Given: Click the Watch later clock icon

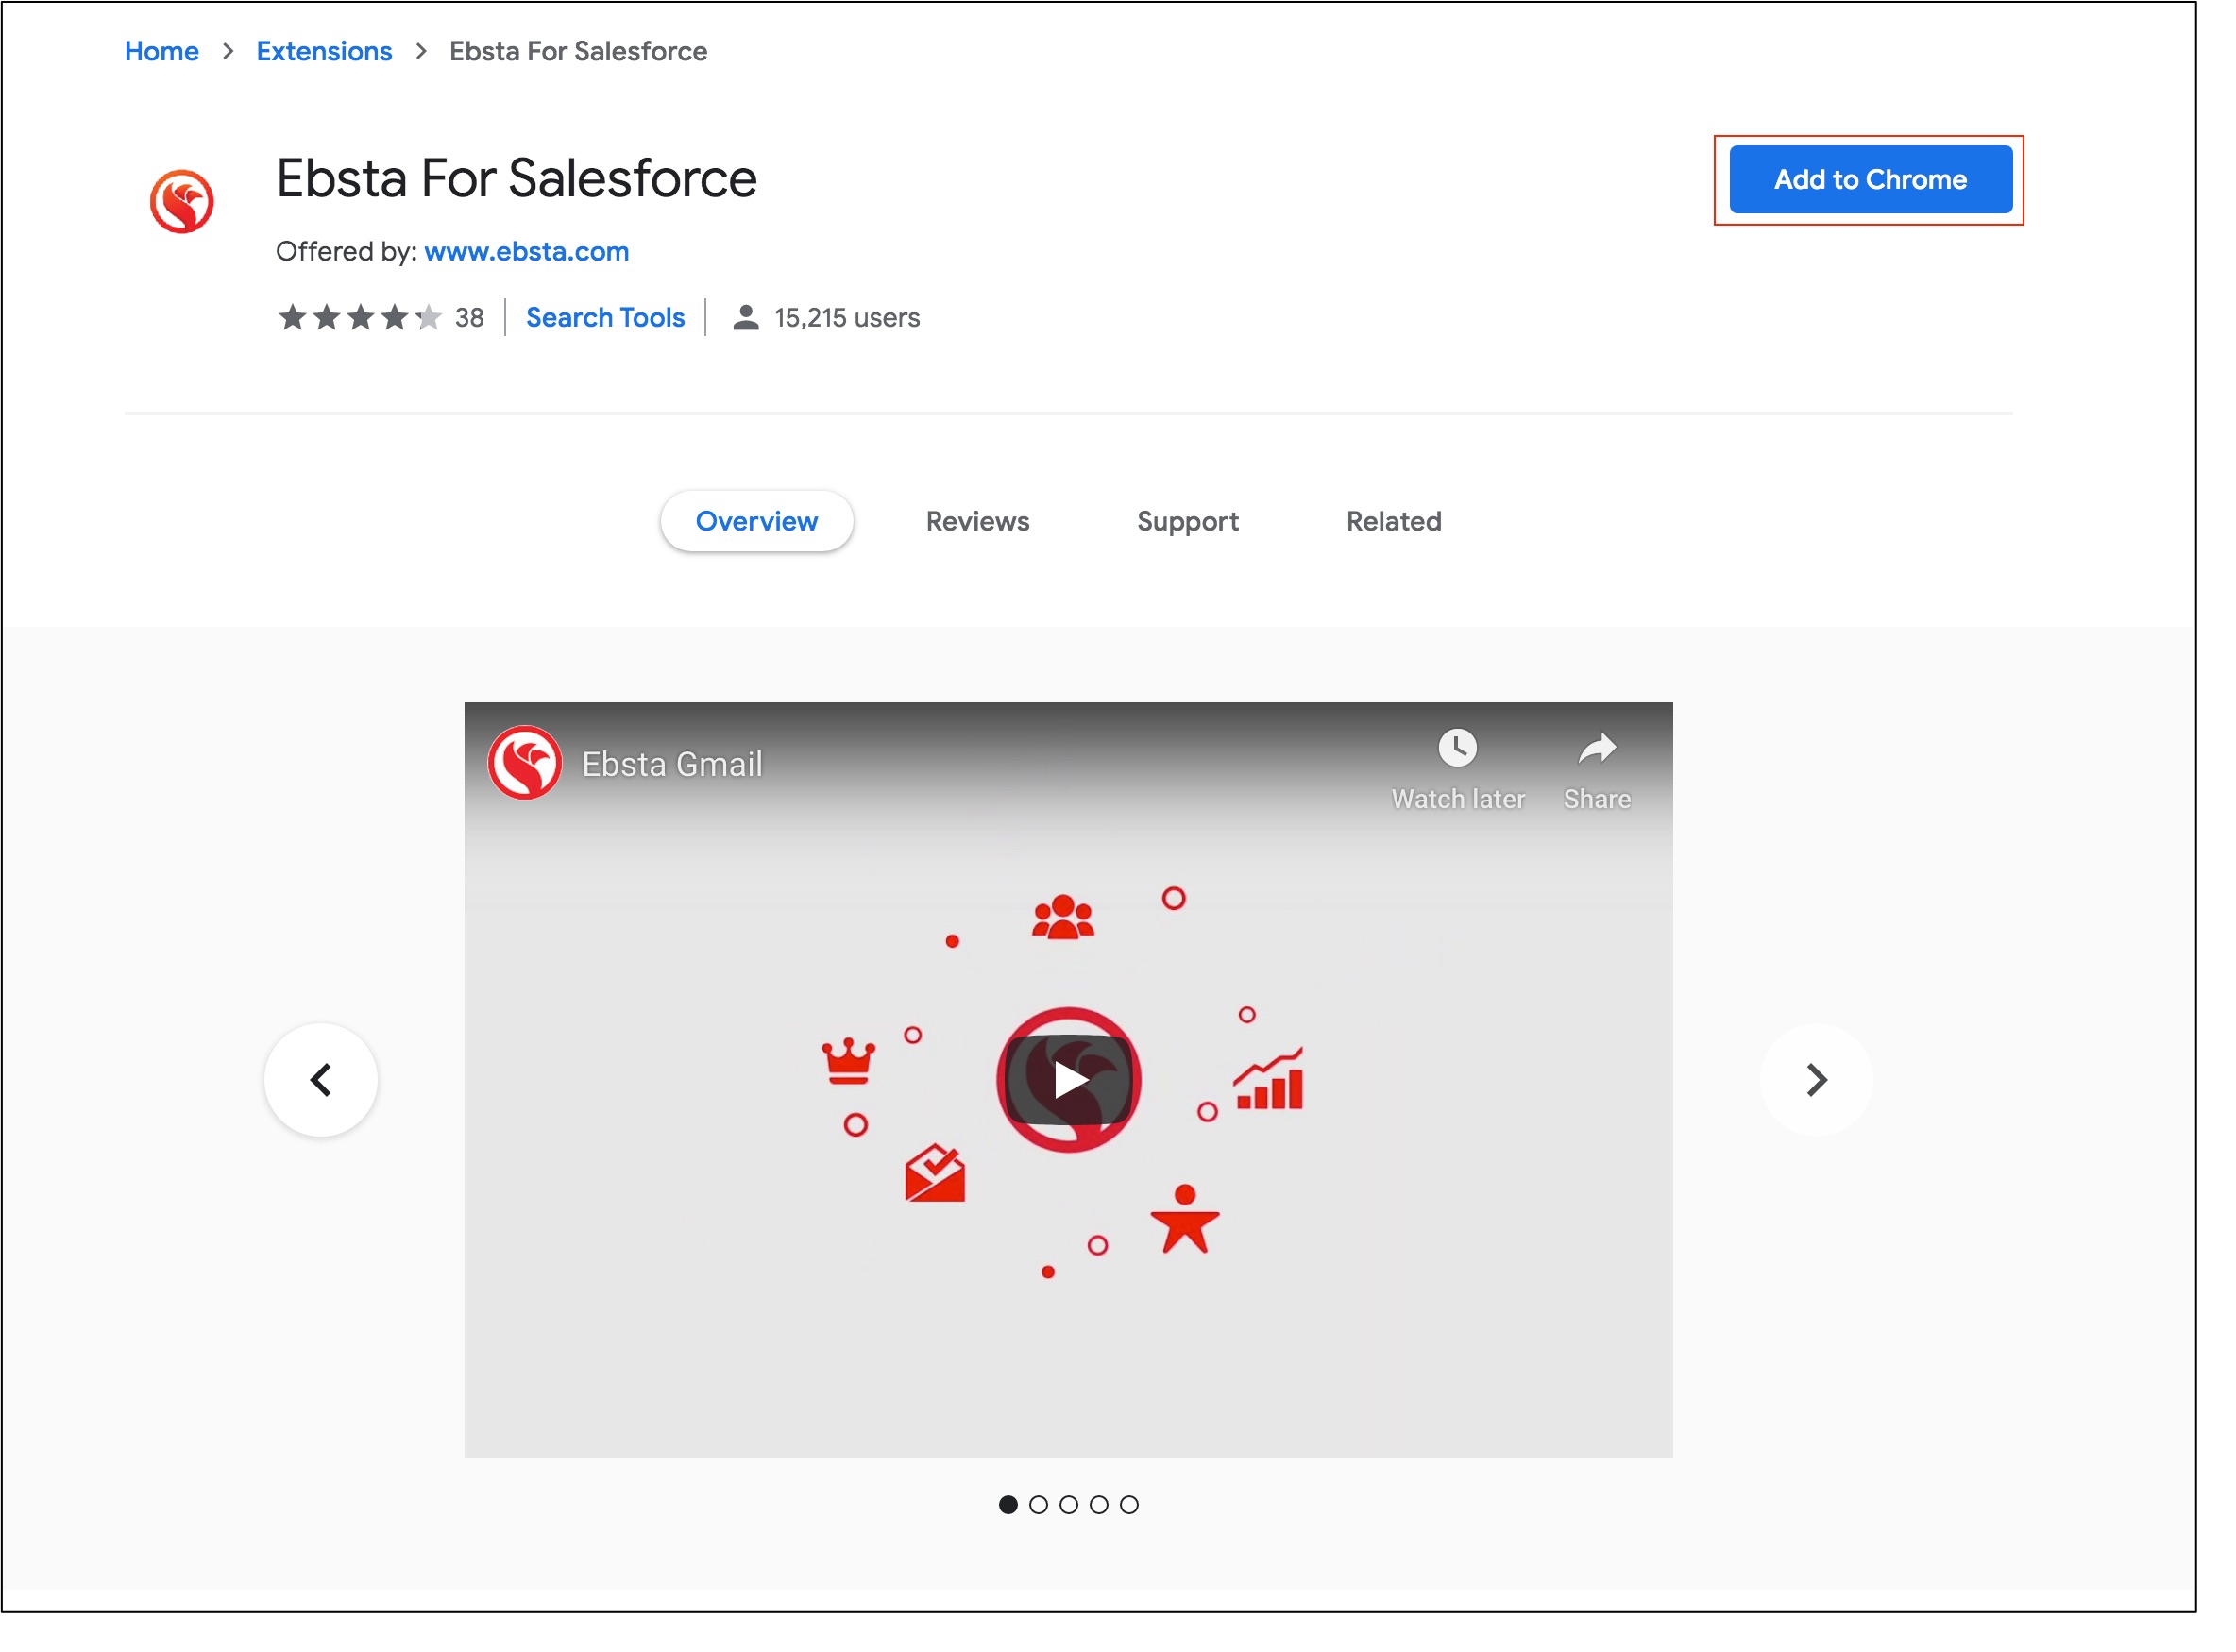Looking at the screenshot, I should (1457, 747).
